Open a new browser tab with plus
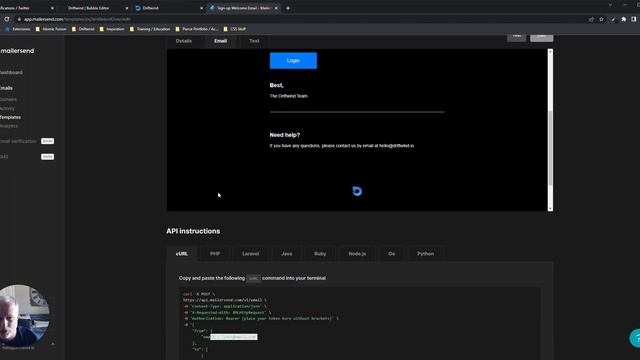The width and height of the screenshot is (640, 360). click(288, 8)
